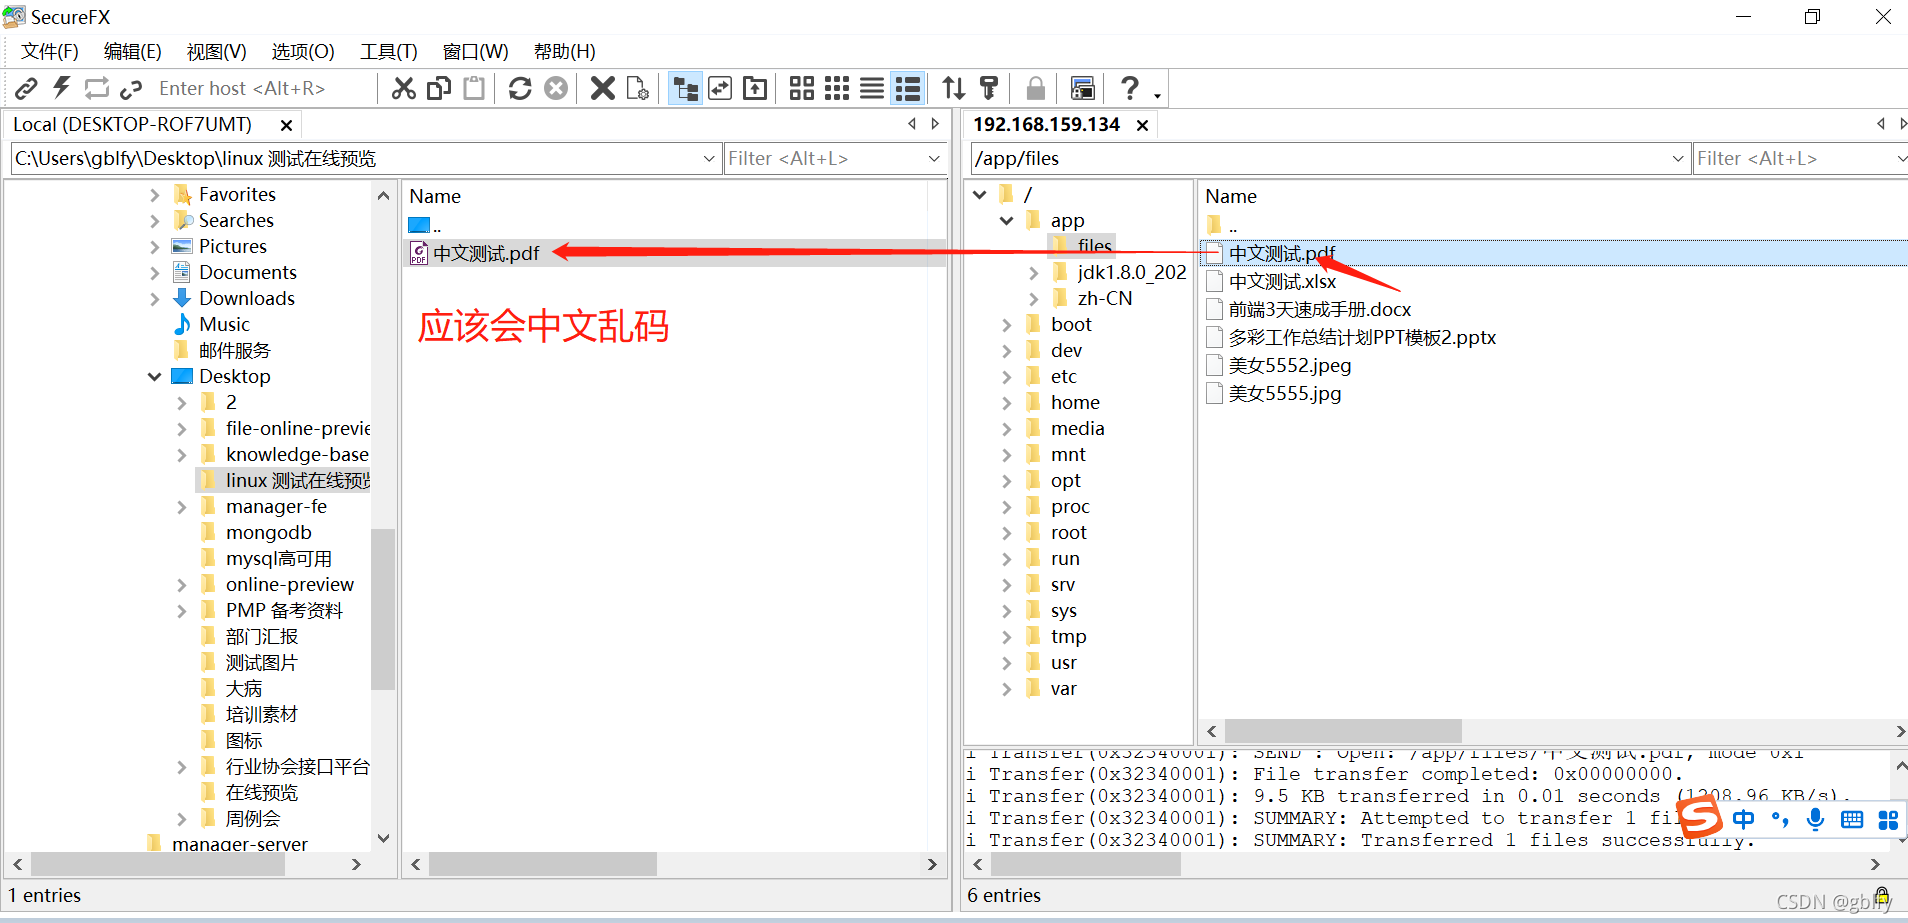Expand the Desktop folder tree node
This screenshot has height=923, width=1908.
(x=154, y=376)
